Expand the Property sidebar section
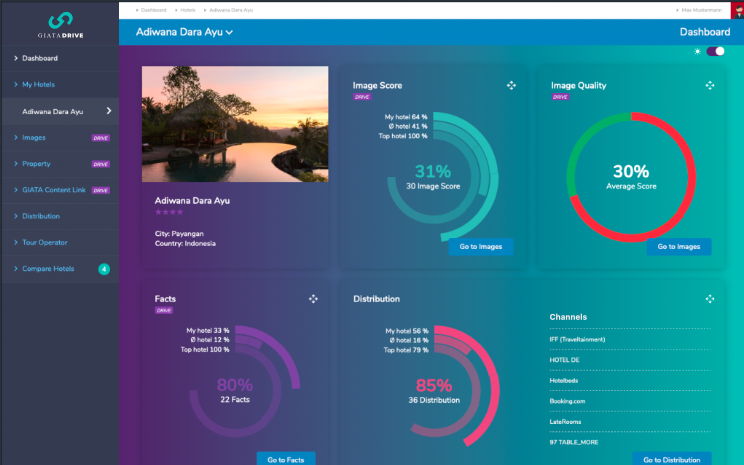744x465 pixels. point(36,164)
